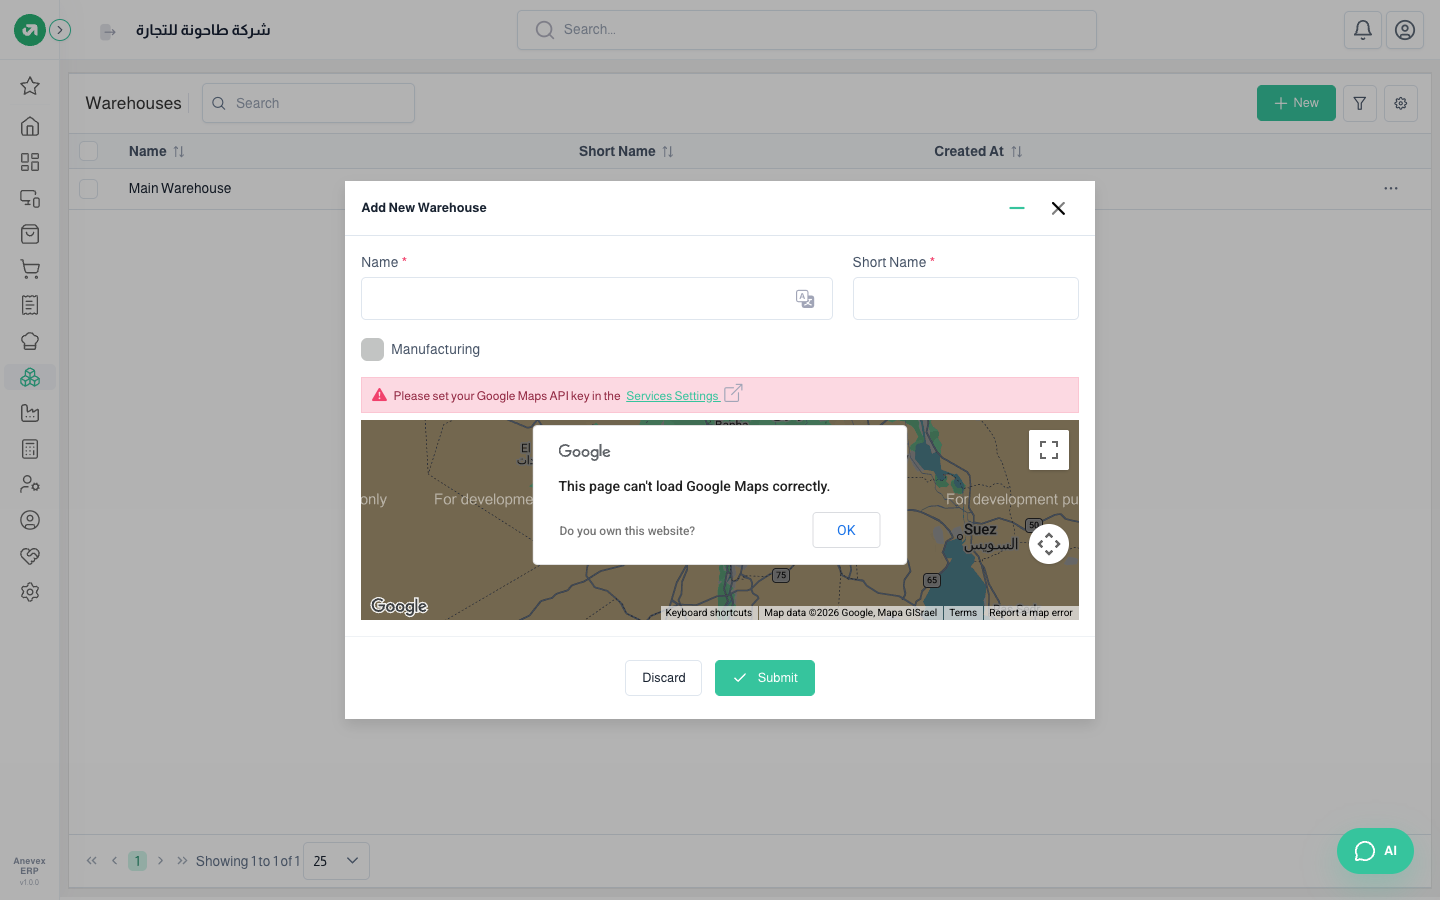1440x900 pixels.
Task: Click the map camera controls button
Action: 1049,544
